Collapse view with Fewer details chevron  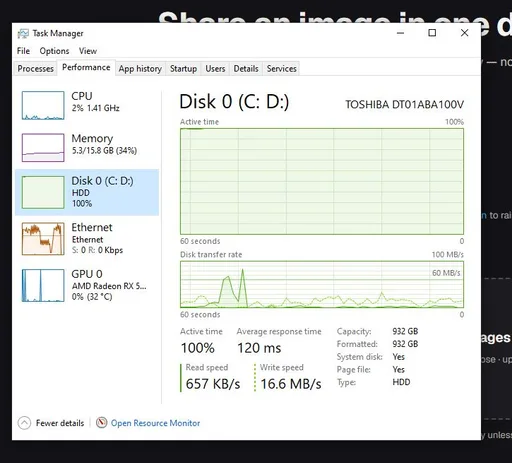(x=24, y=423)
